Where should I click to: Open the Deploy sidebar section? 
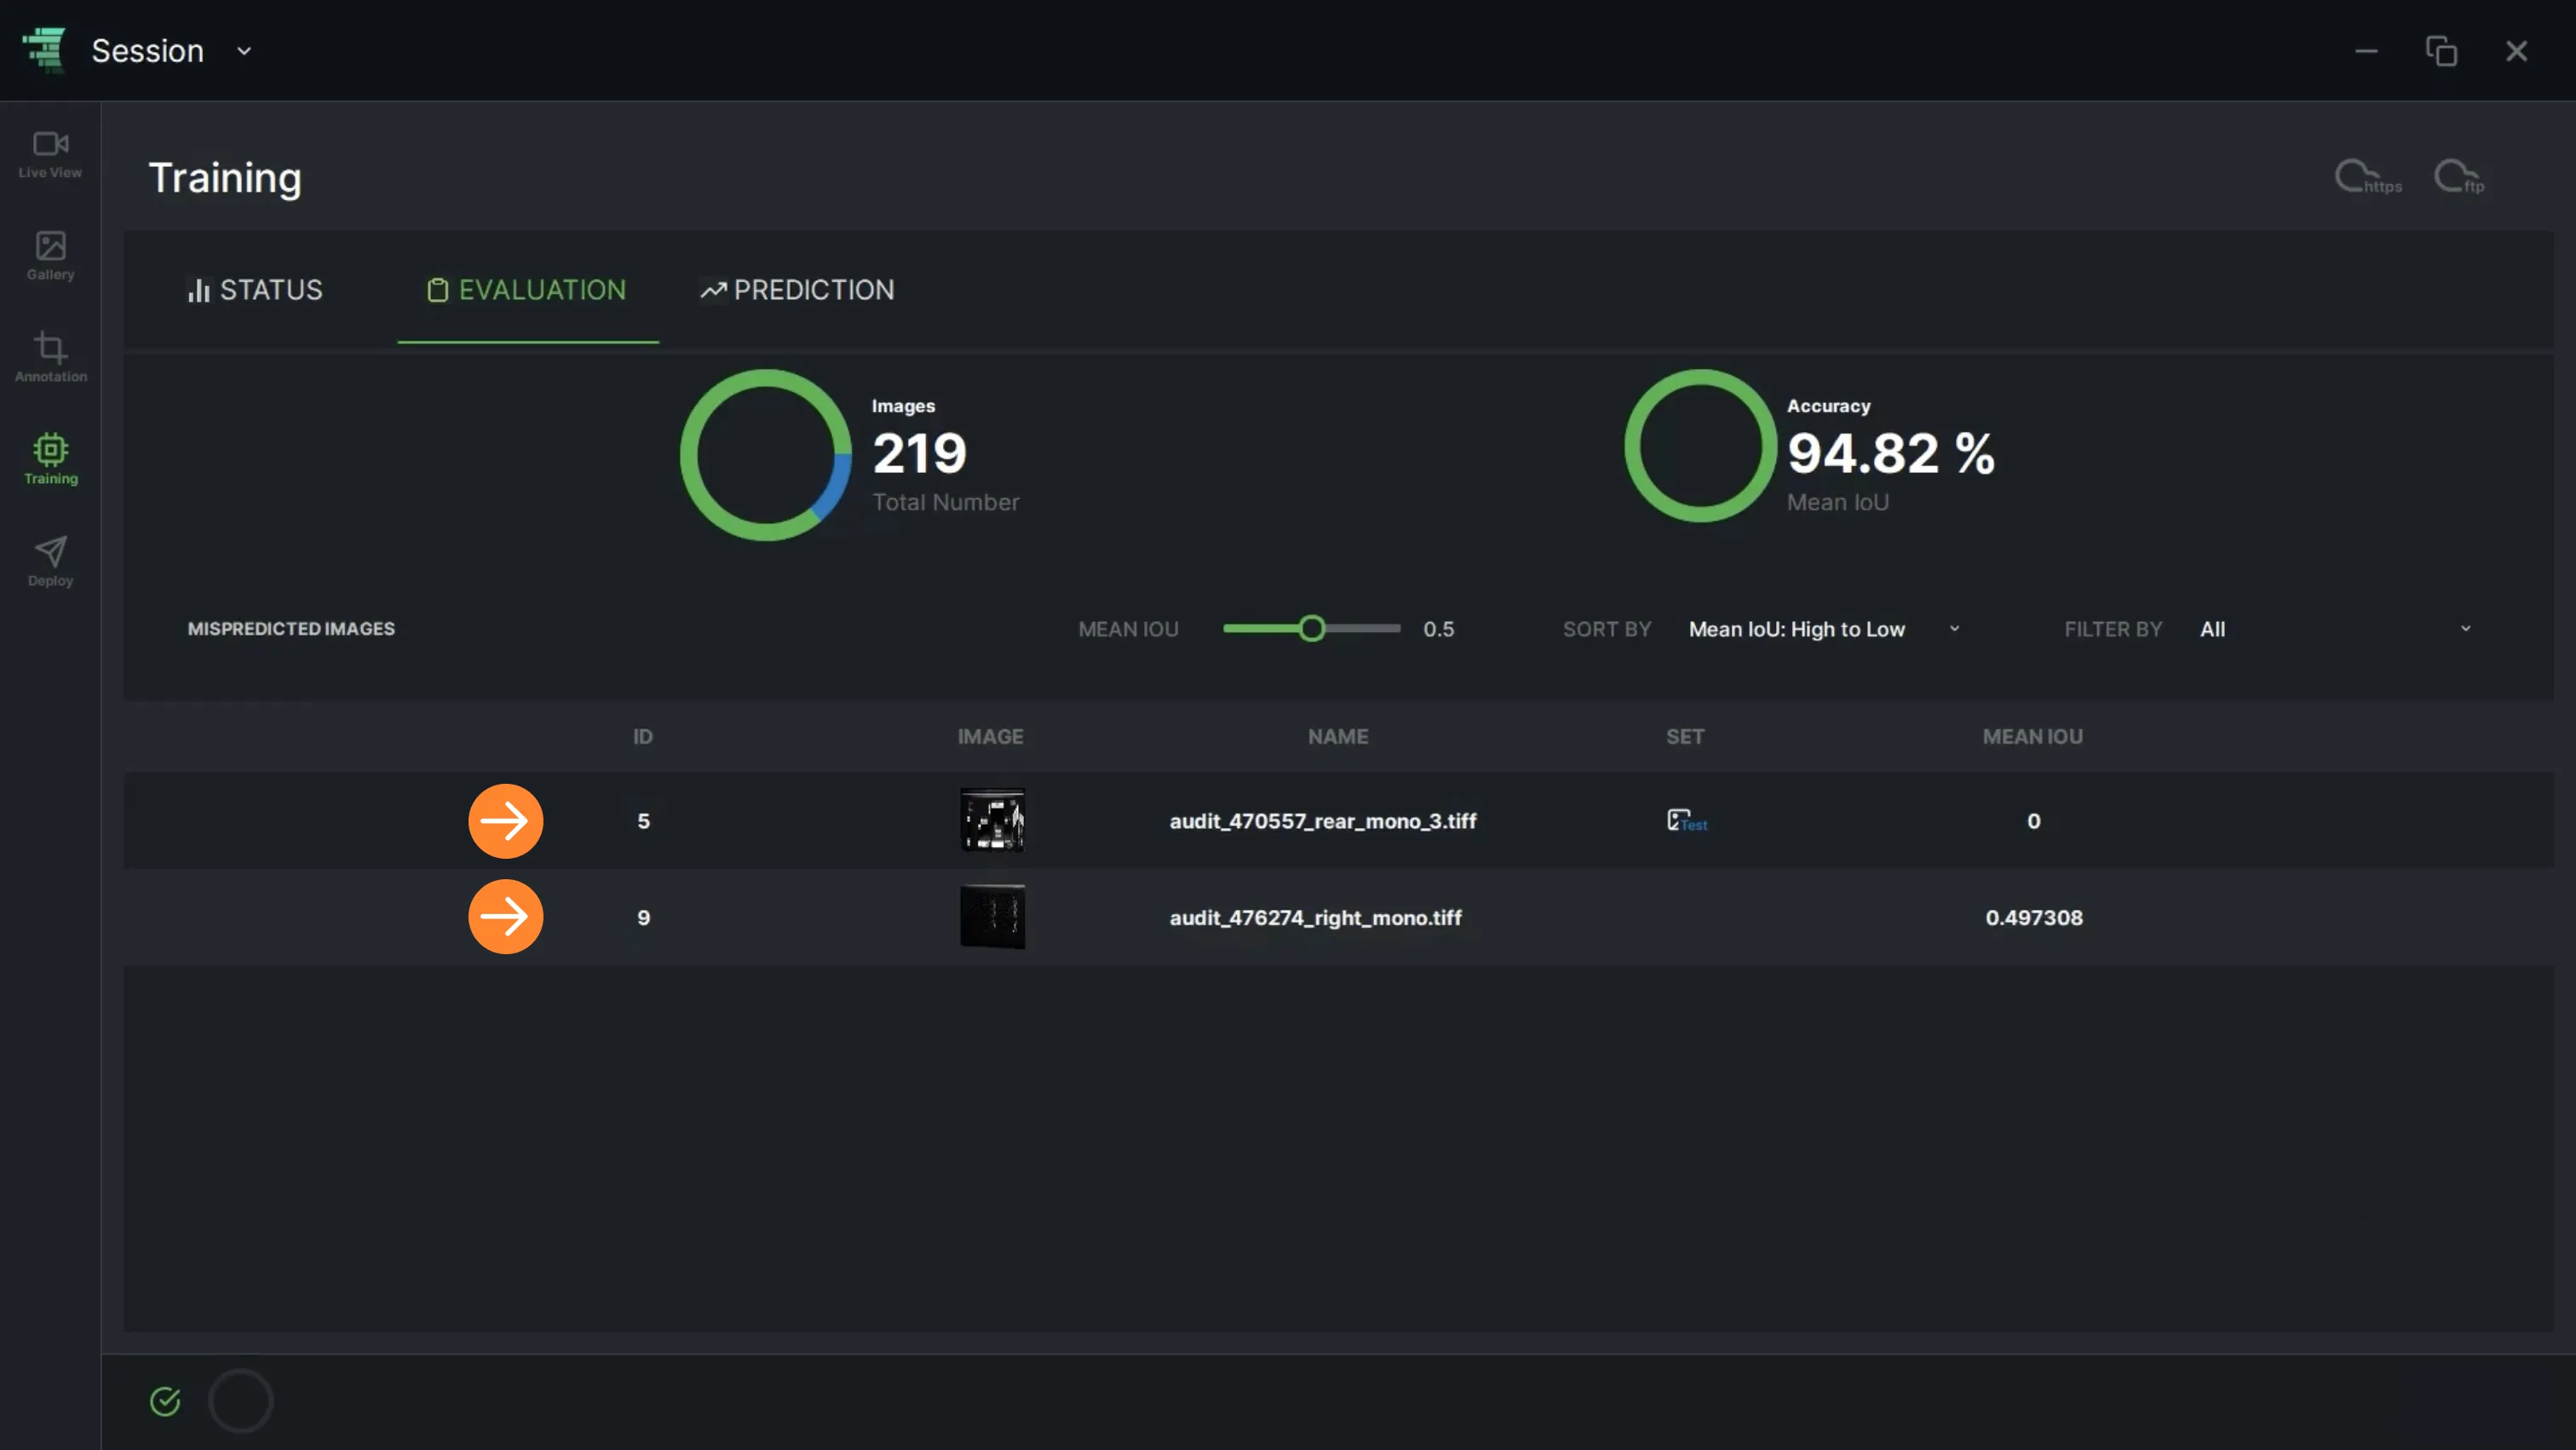tap(50, 562)
